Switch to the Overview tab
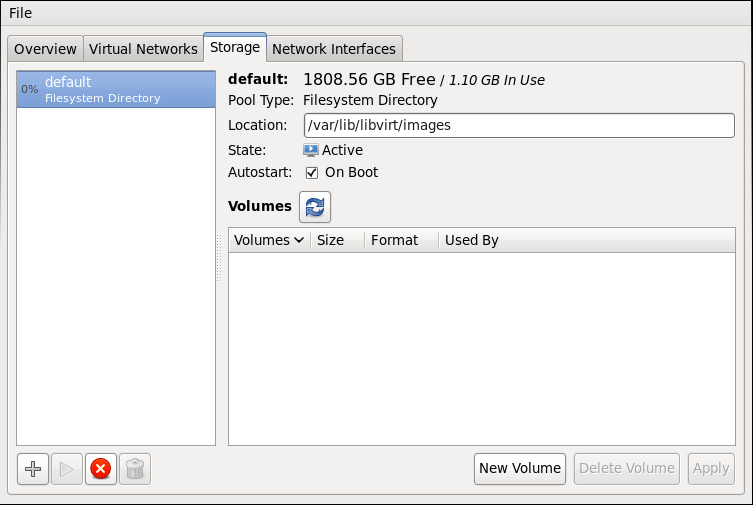The width and height of the screenshot is (753, 505). point(45,49)
